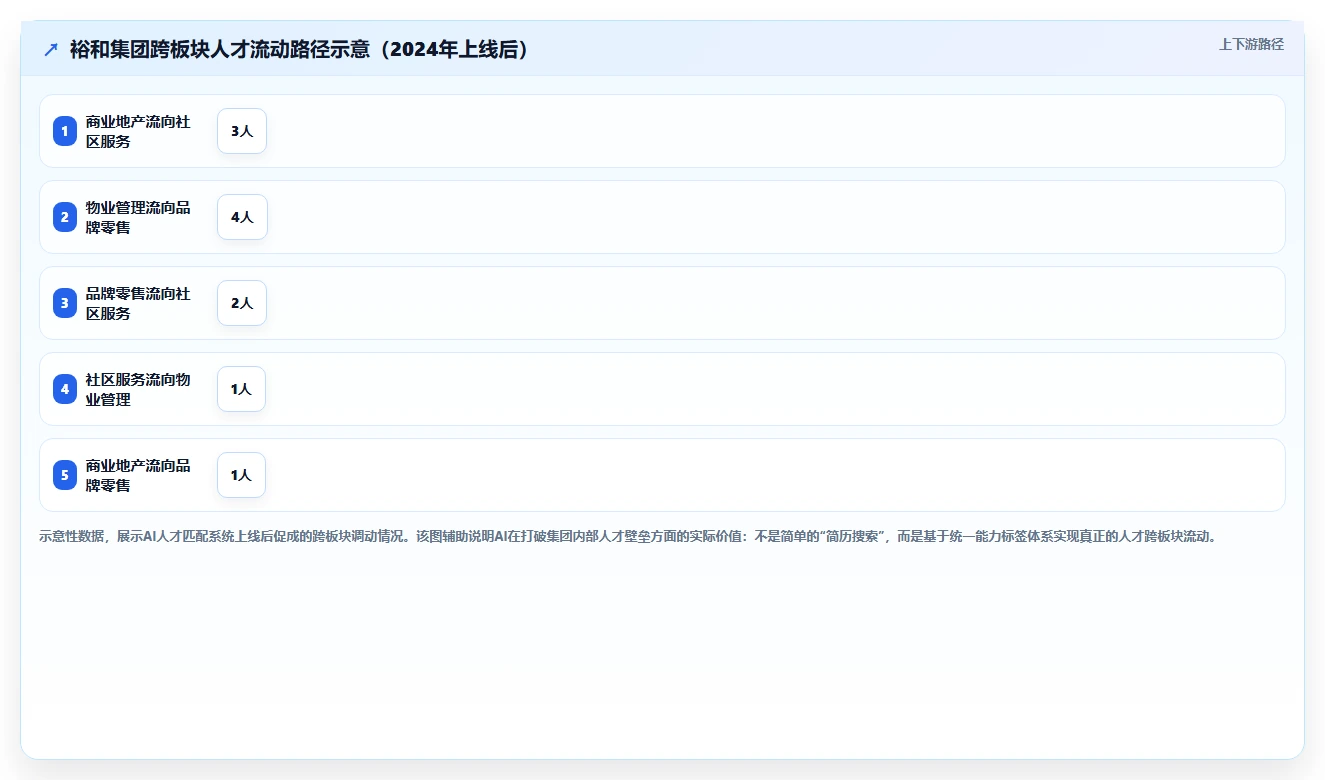This screenshot has width=1325, height=780.
Task: Select the 品牌零售流向社区服务 row label
Action: tap(138, 303)
